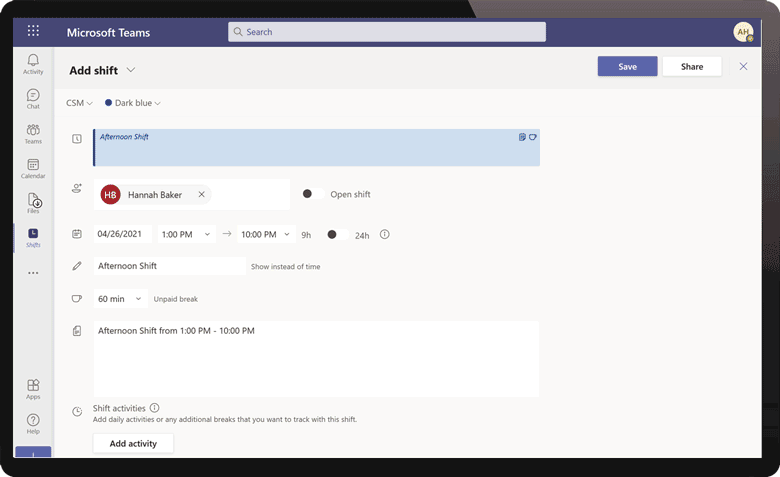Open the app launcher waffle grid
The height and width of the screenshot is (477, 780).
coord(33,32)
